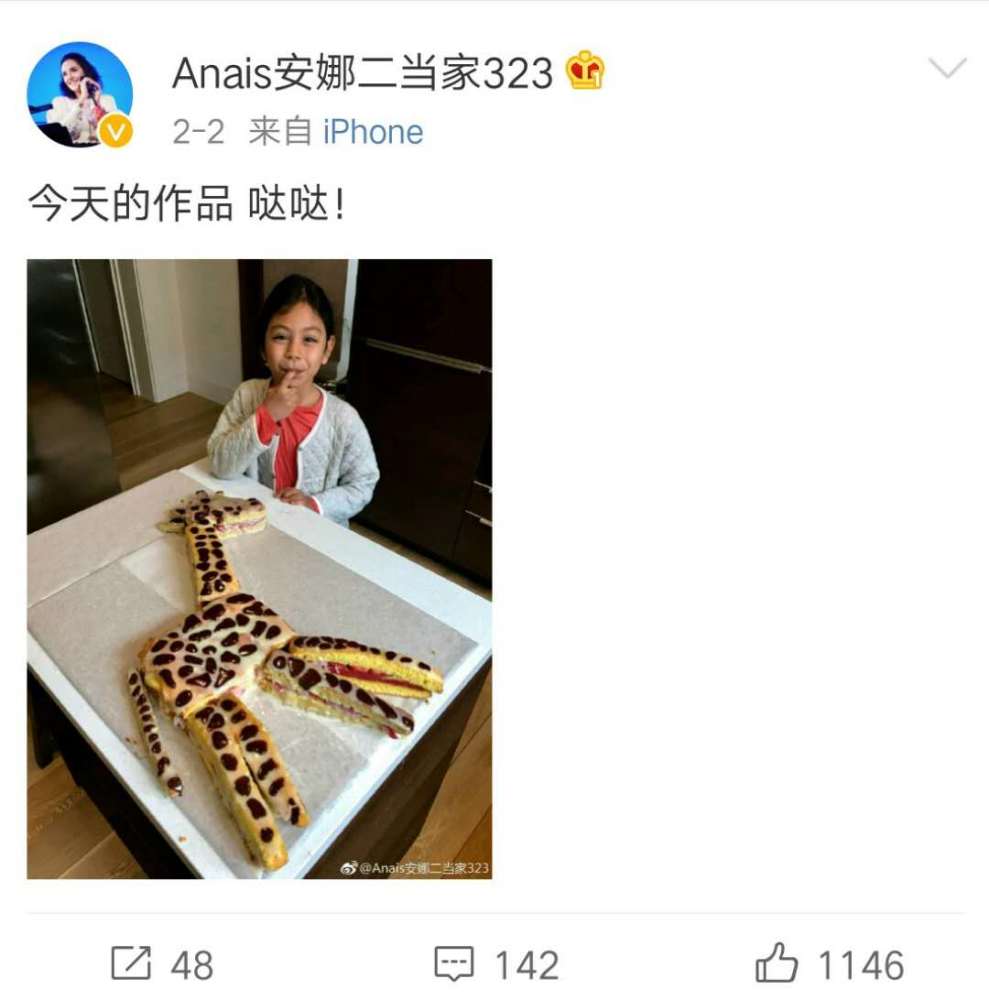Tap the 来自 source label
Image resolution: width=989 pixels, height=1000 pixels.
(x=280, y=132)
